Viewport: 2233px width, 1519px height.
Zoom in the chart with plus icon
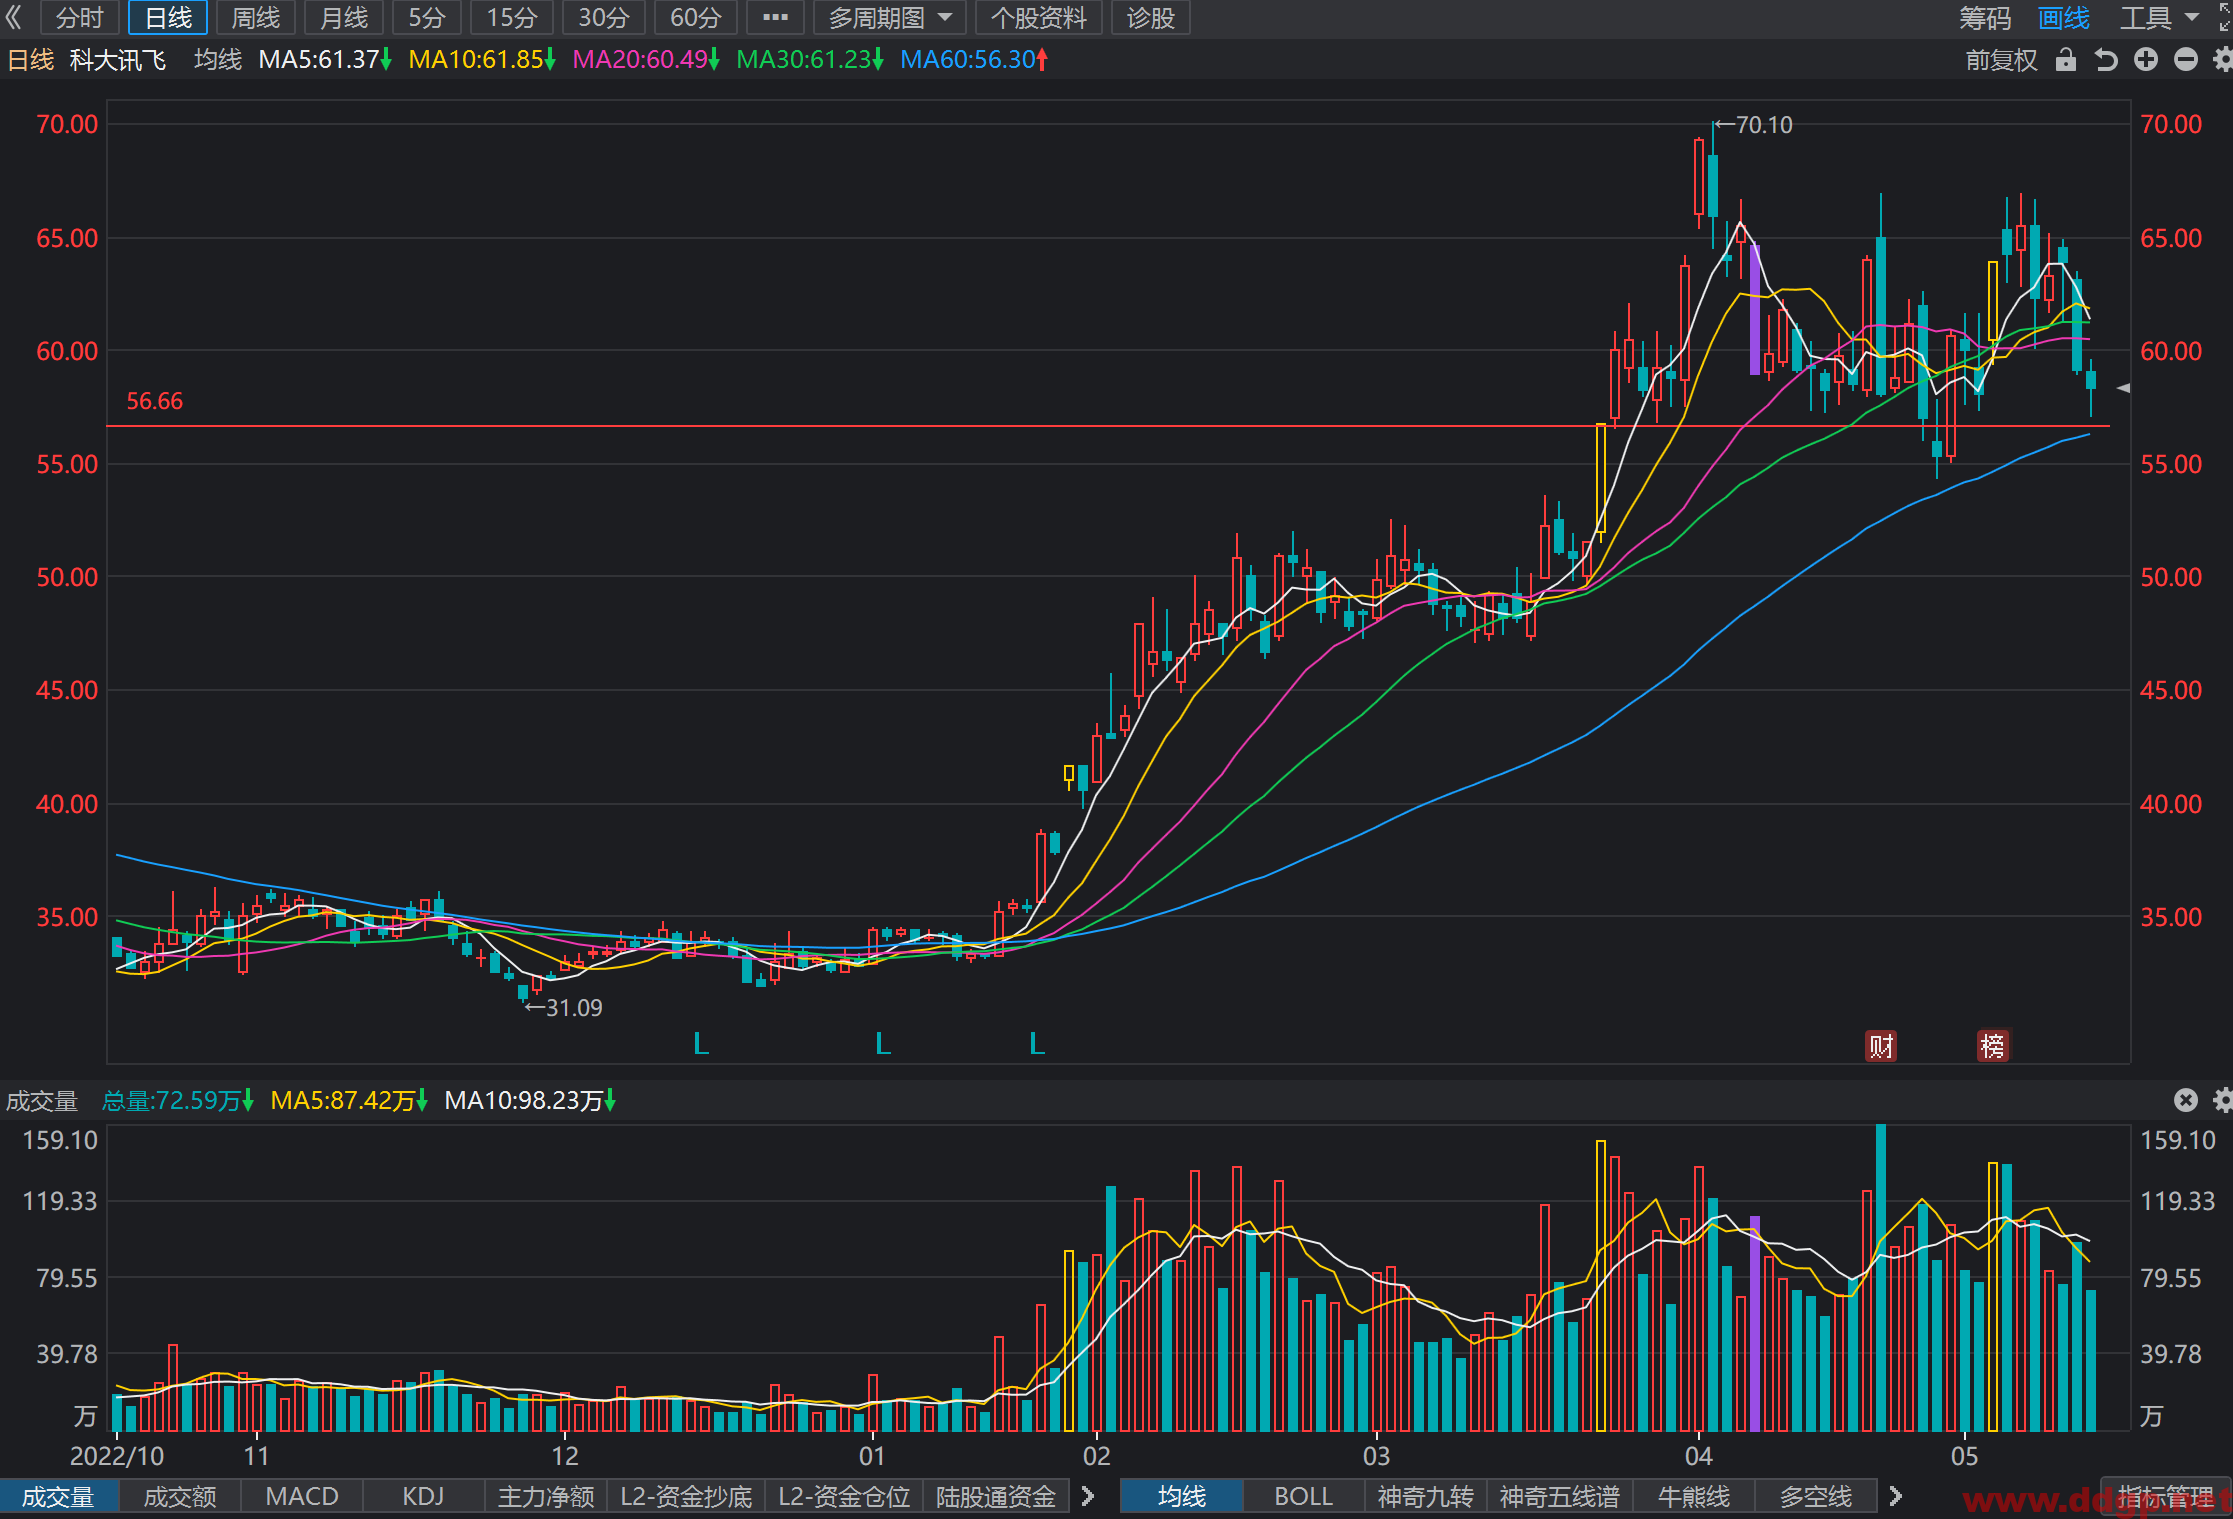(2146, 60)
